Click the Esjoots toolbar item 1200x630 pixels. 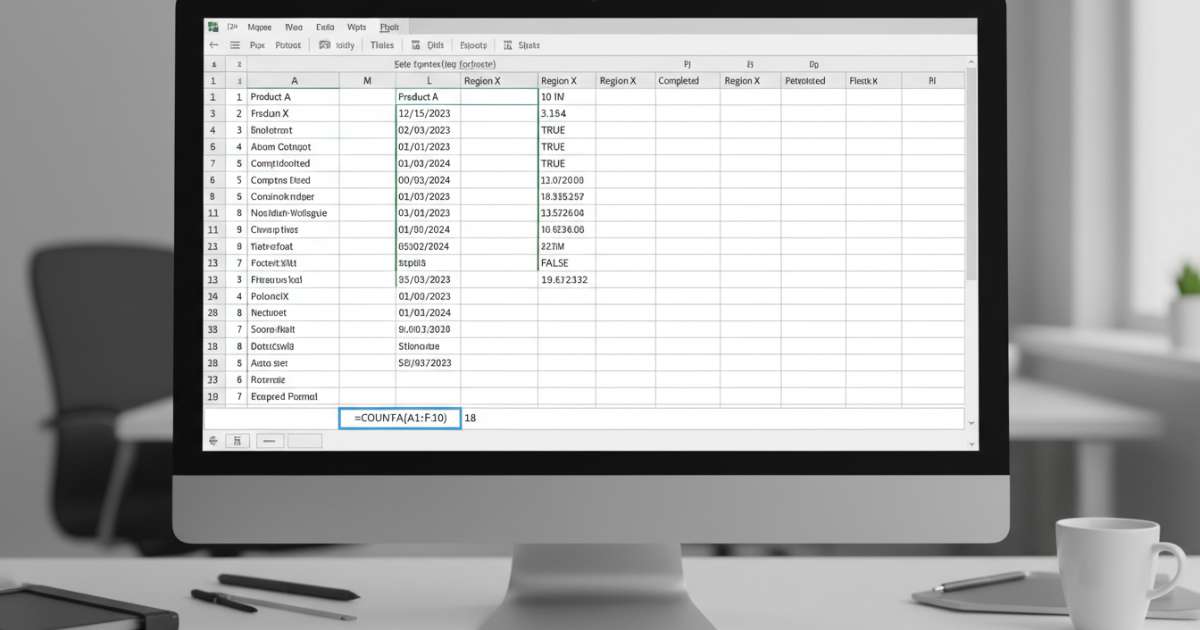[473, 45]
